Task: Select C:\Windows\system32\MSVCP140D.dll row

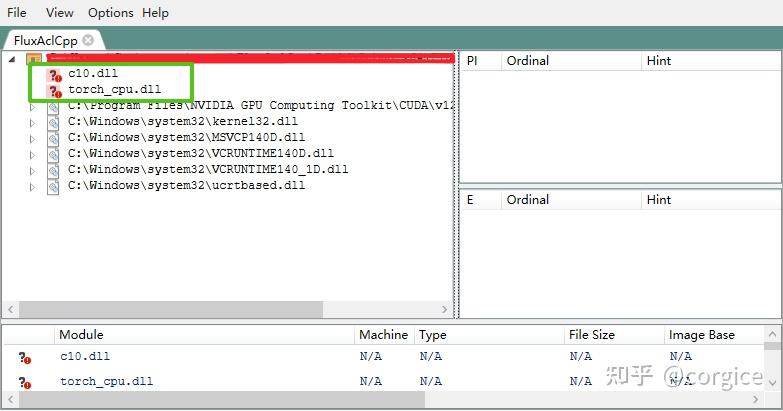Action: [x=186, y=137]
